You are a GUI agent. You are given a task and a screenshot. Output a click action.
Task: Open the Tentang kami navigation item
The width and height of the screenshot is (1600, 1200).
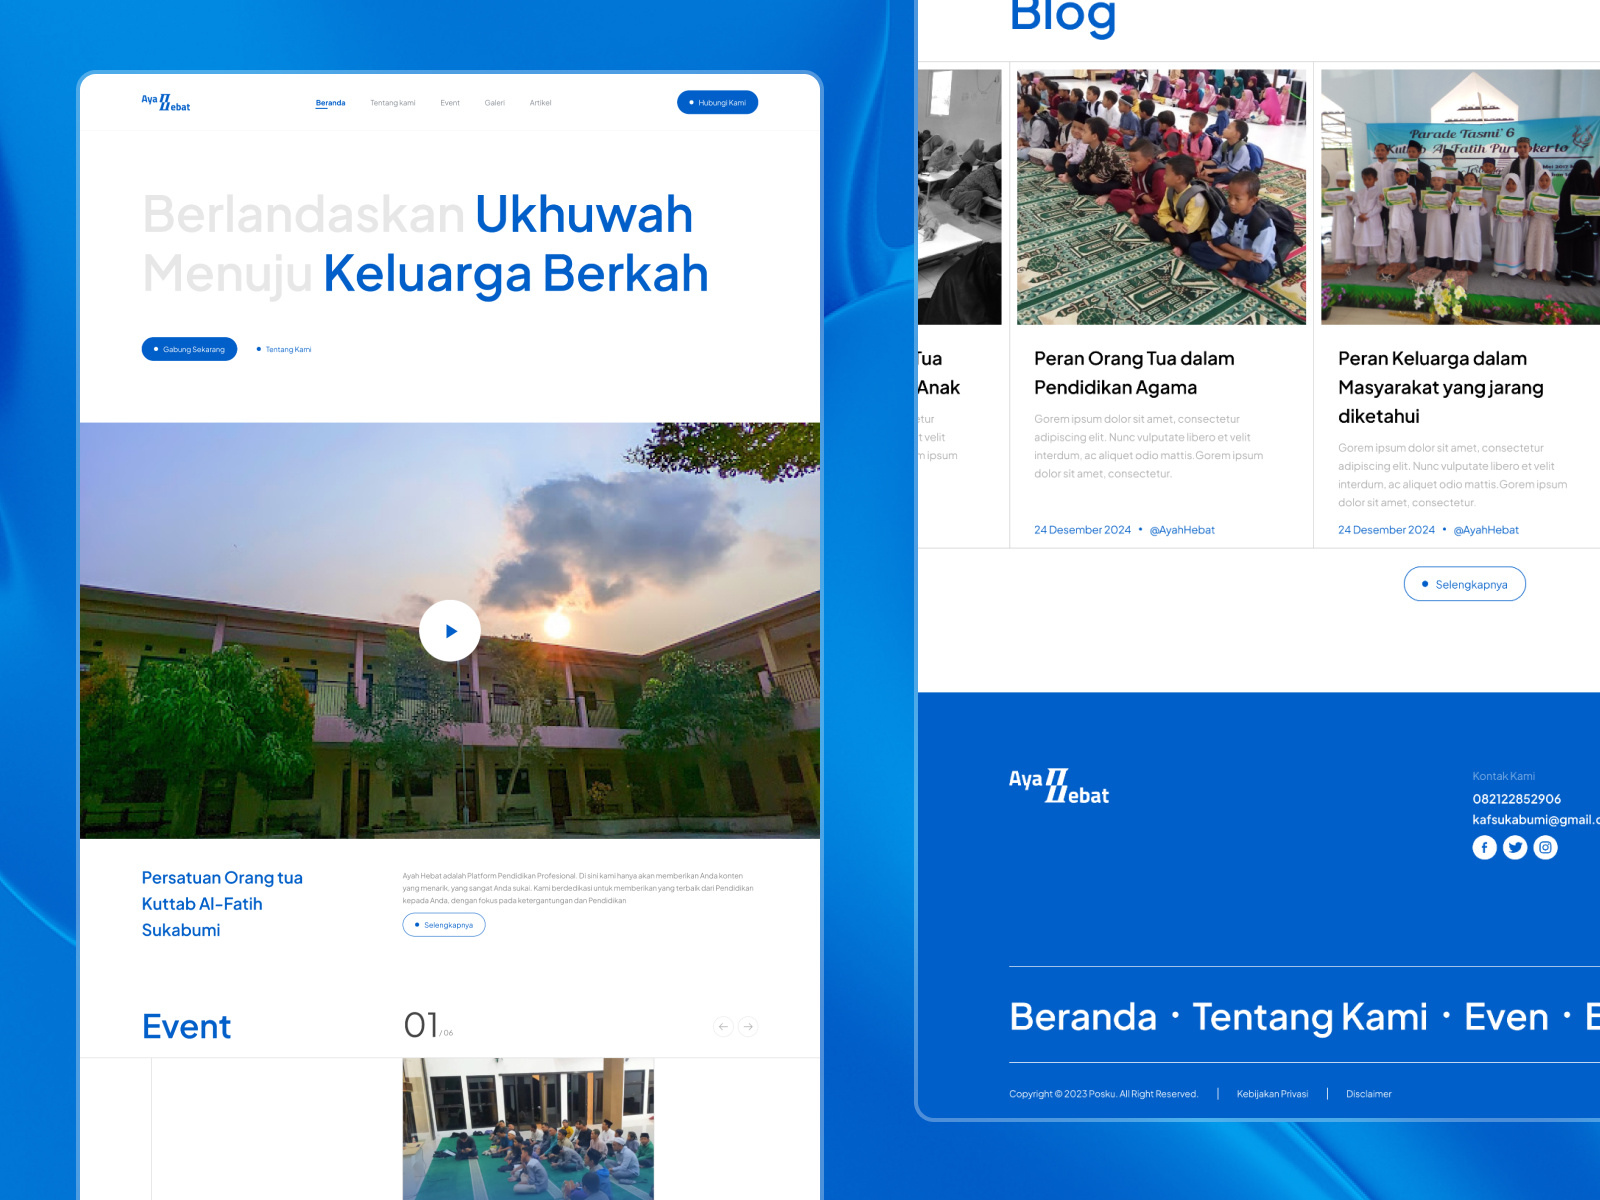pyautogui.click(x=393, y=102)
